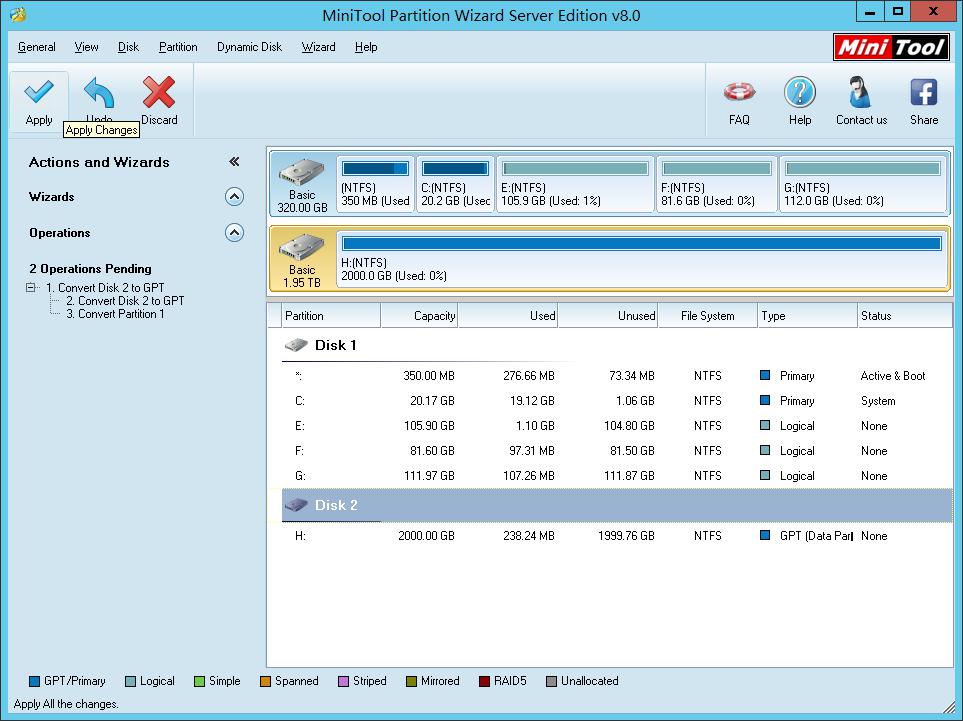Open the Wizard menu
Image resolution: width=963 pixels, height=721 pixels.
pyautogui.click(x=318, y=47)
